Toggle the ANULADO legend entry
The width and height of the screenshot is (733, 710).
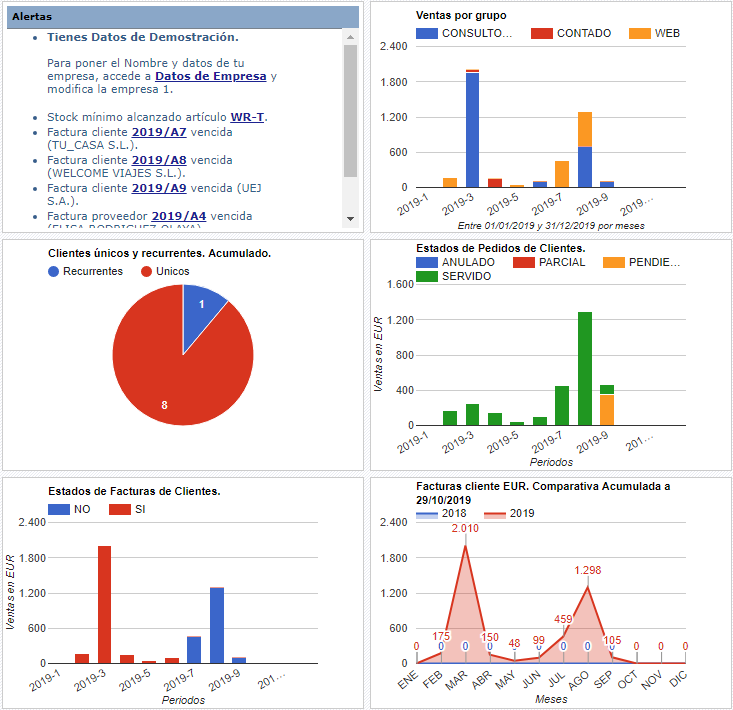454,262
